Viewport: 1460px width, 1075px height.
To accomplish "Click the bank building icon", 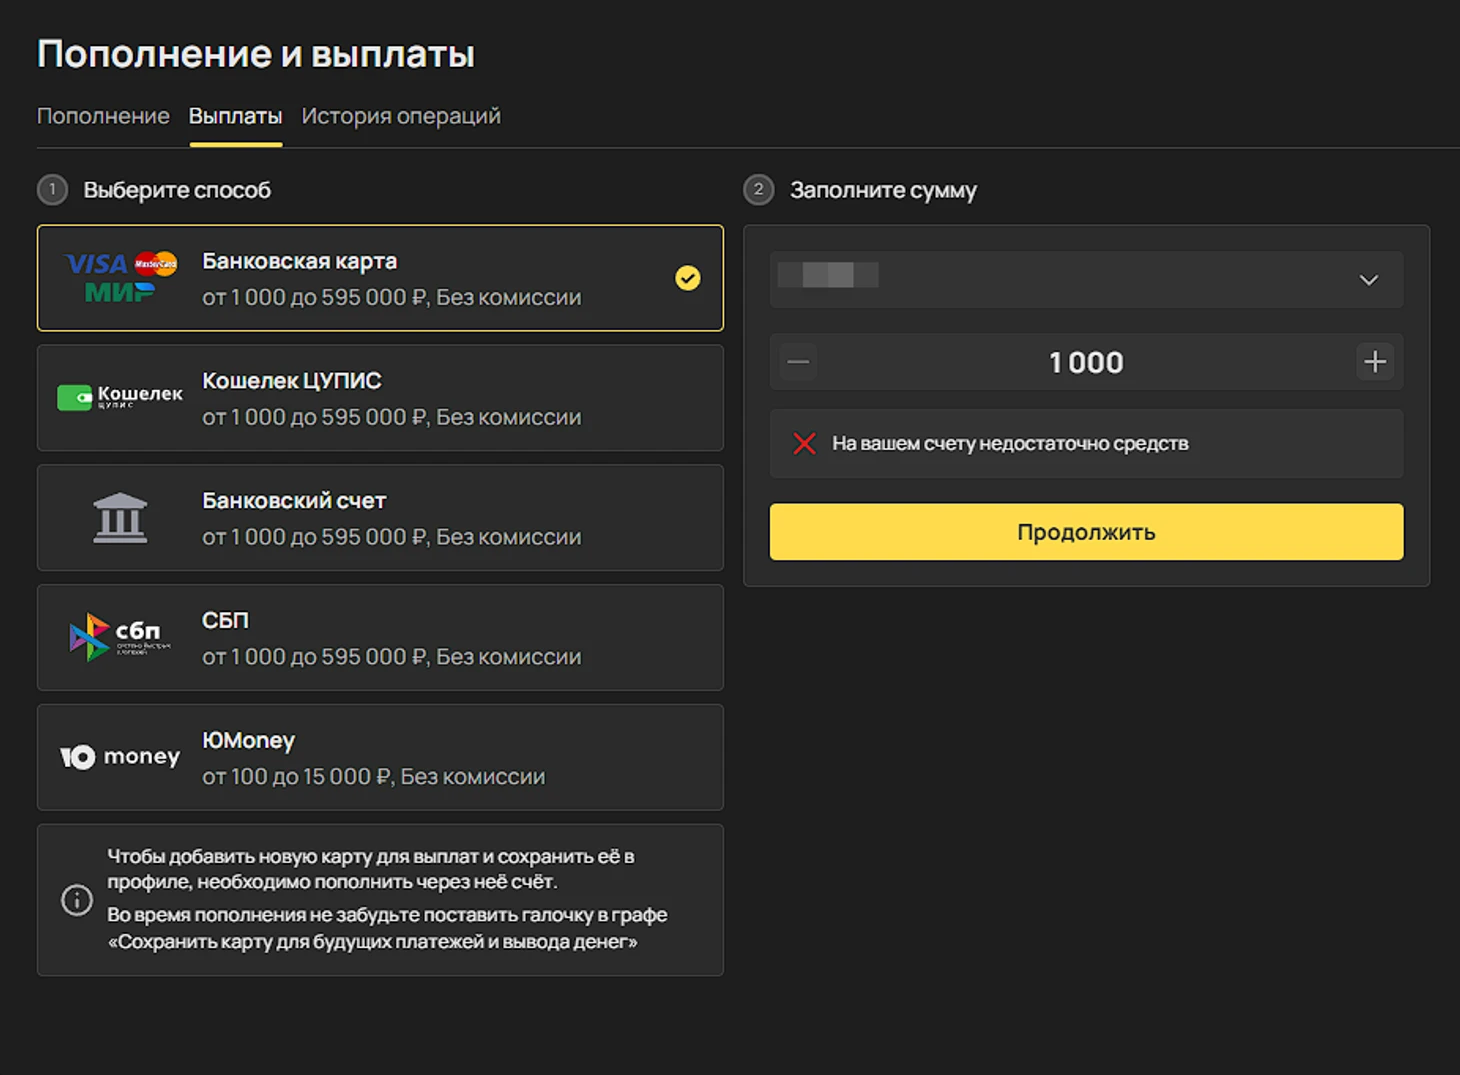I will (120, 518).
